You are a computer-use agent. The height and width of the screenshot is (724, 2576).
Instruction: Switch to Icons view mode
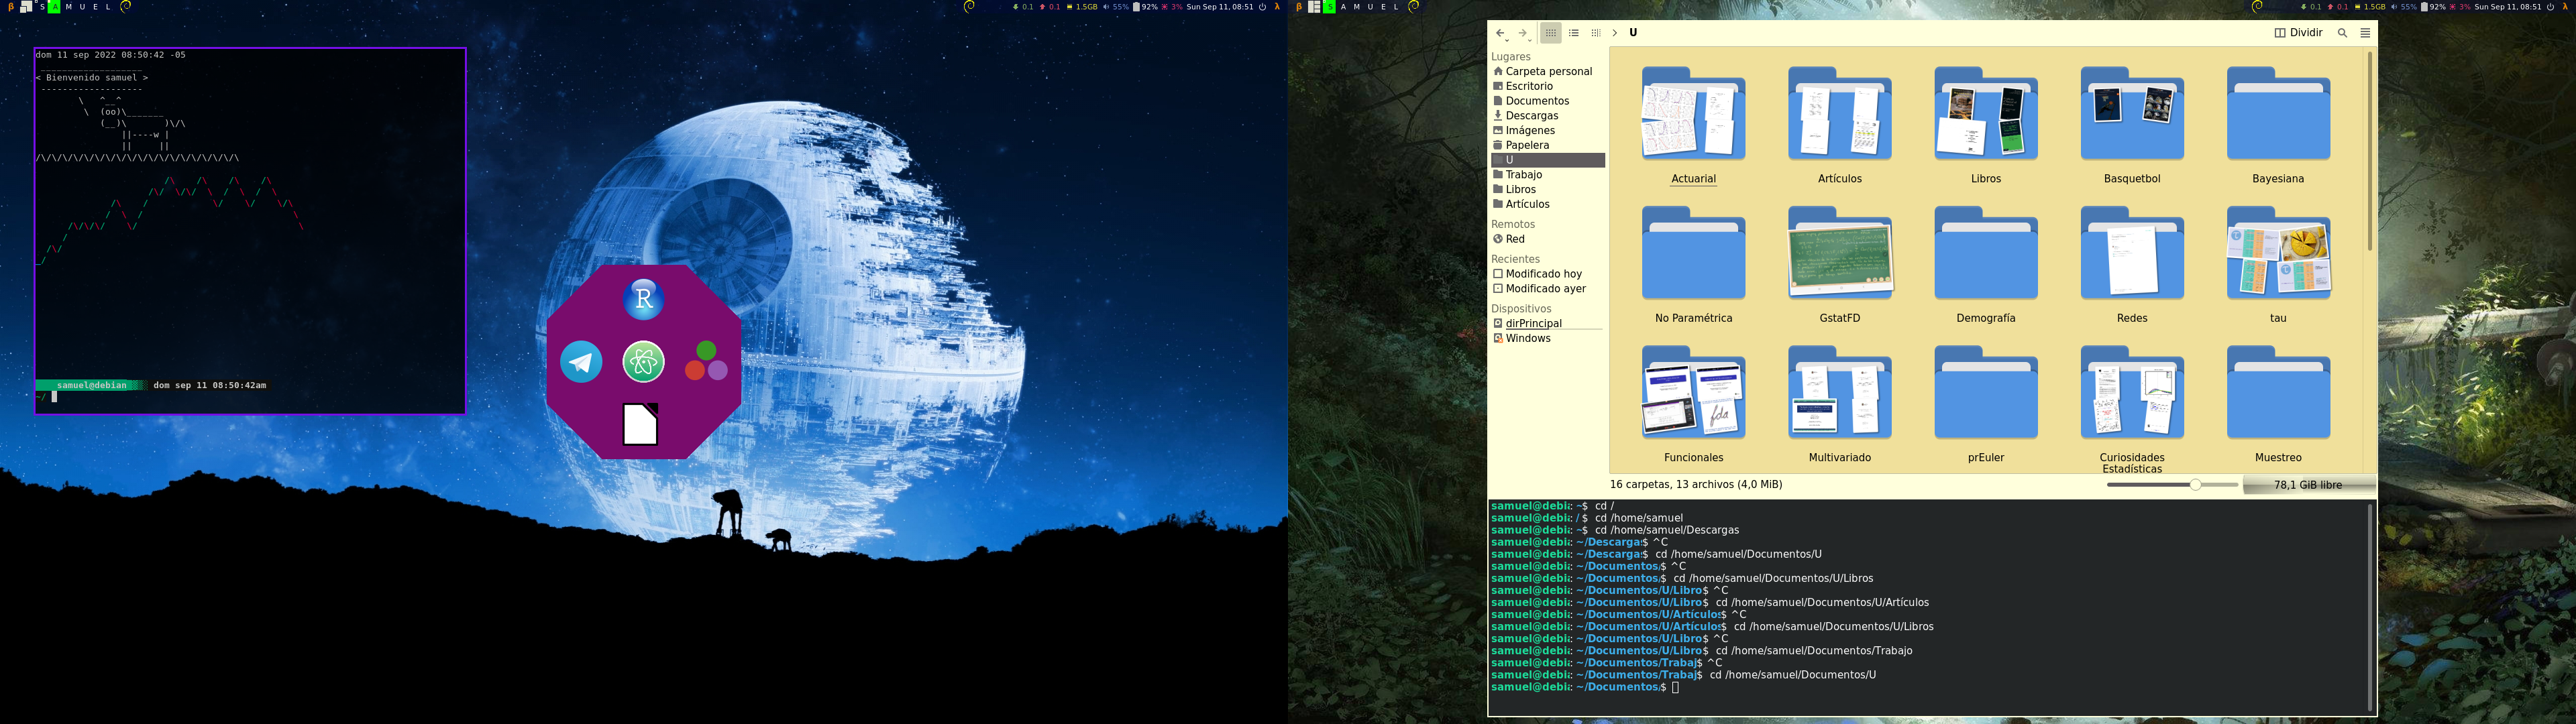tap(1550, 33)
